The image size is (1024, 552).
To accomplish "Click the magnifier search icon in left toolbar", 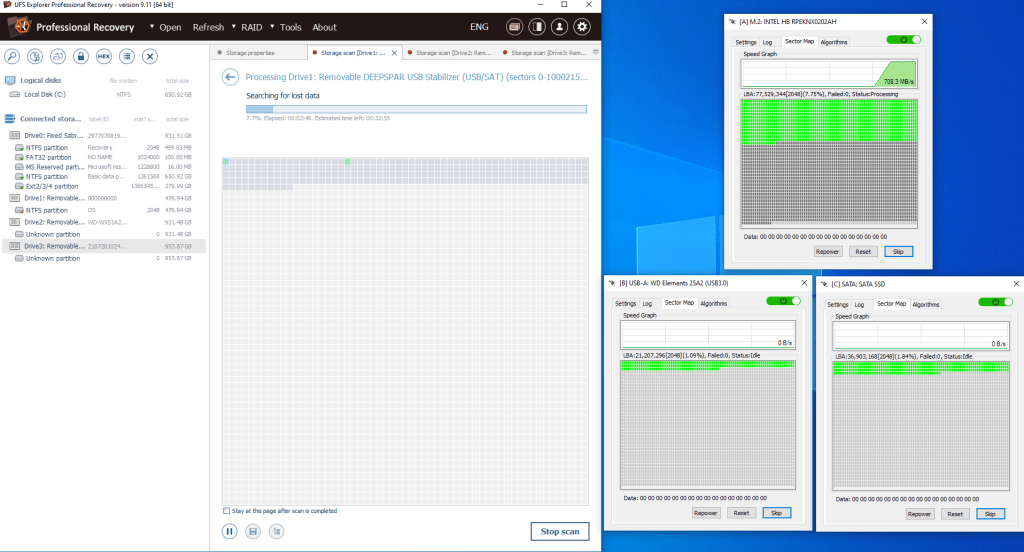I will tap(13, 56).
